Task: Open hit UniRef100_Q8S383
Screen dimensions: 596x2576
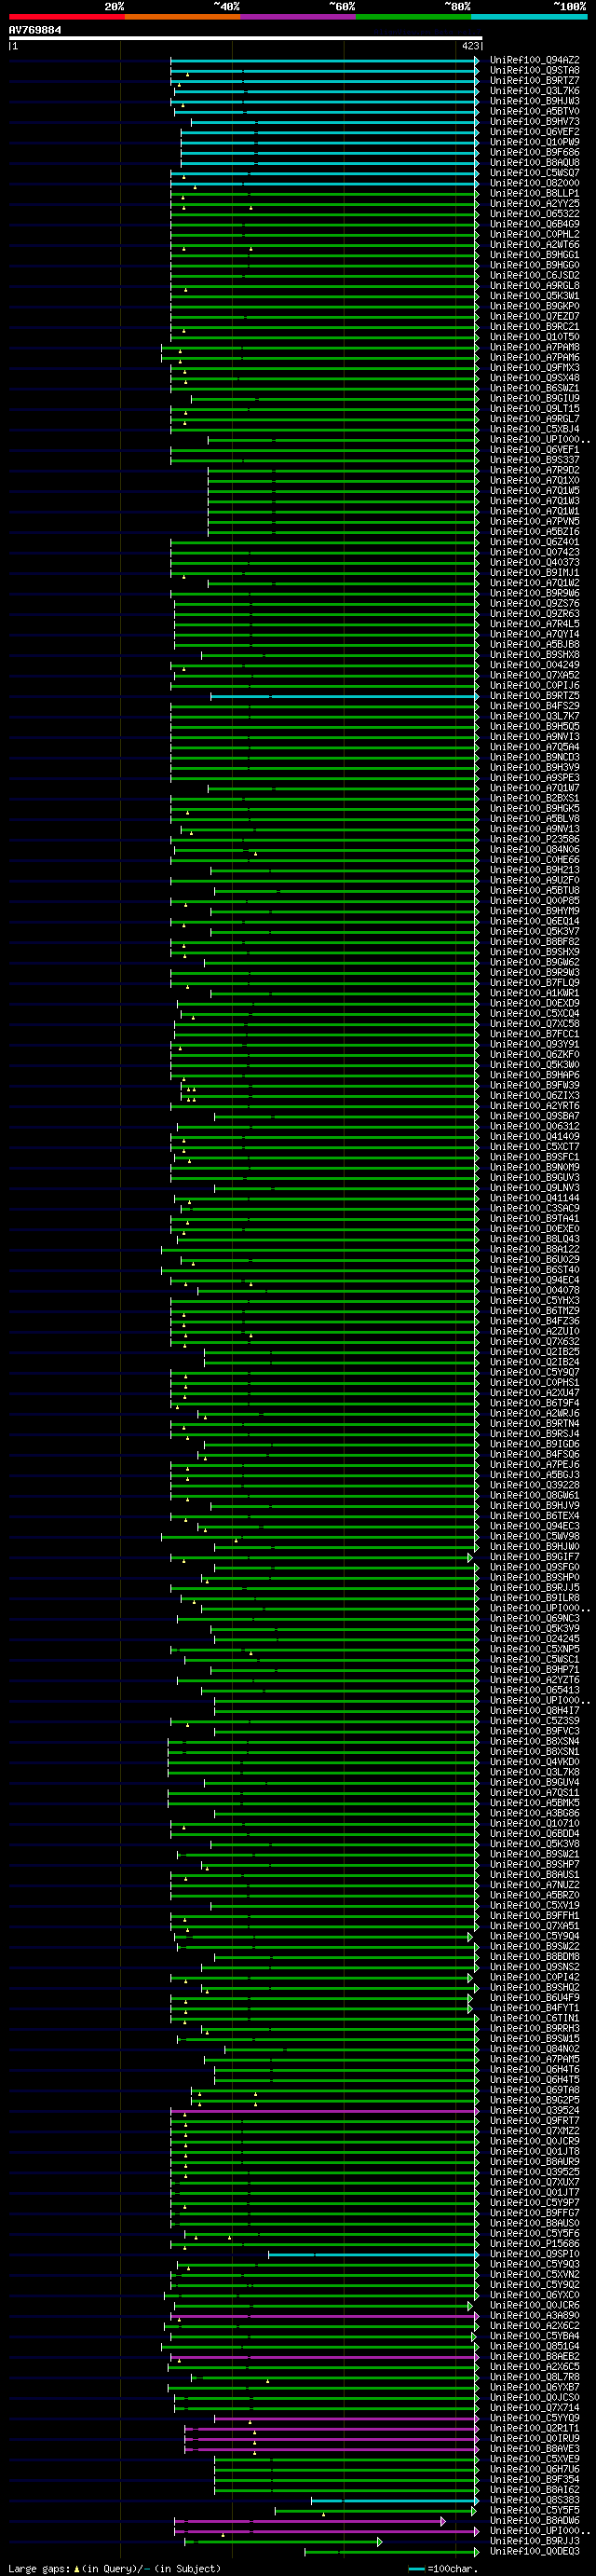Action: (534, 2500)
